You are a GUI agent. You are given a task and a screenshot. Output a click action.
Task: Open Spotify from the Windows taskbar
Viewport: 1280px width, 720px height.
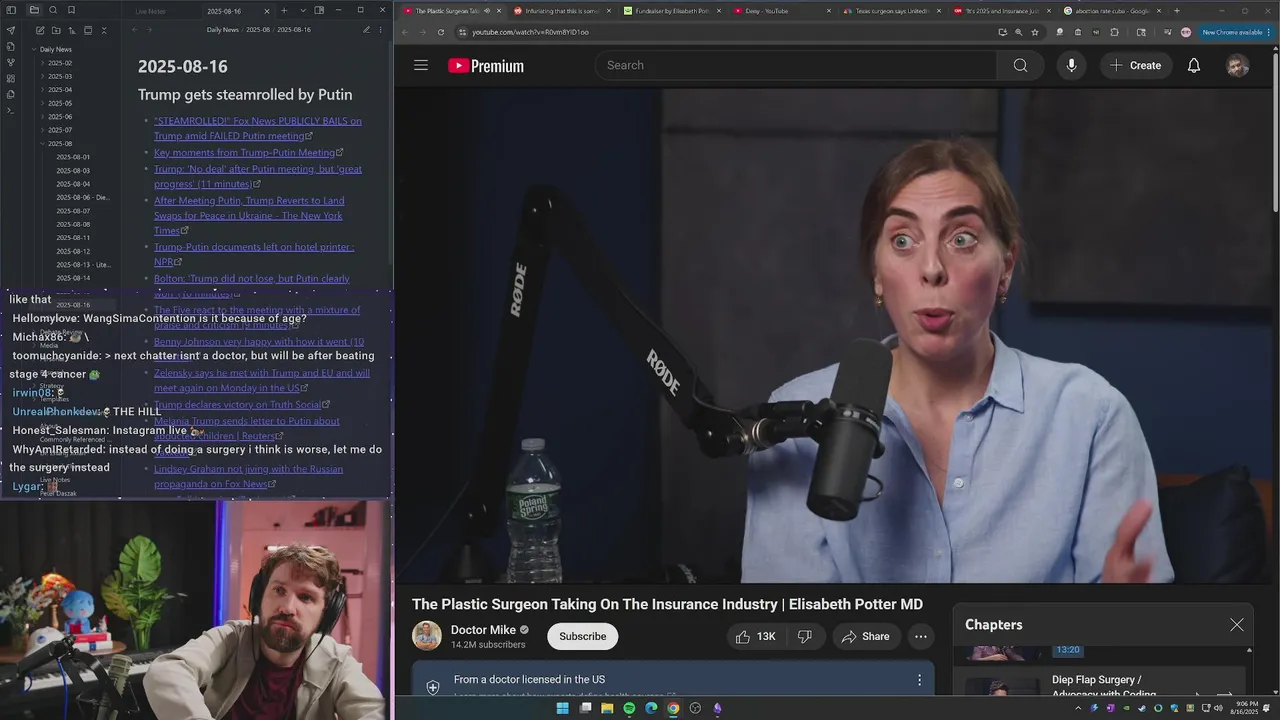629,708
